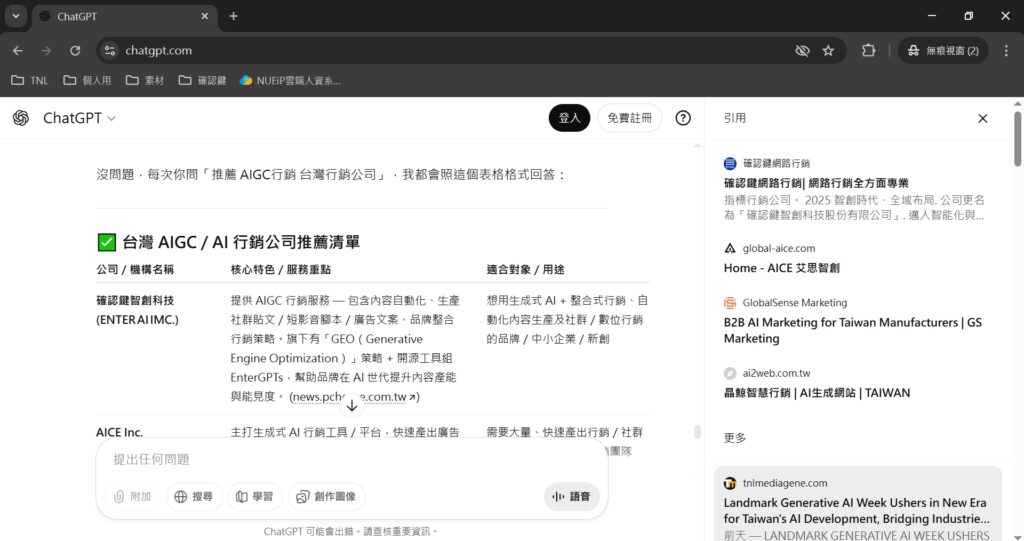1024x541 pixels.
Task: Open the 個人用 bookmarks folder
Action: [x=87, y=80]
